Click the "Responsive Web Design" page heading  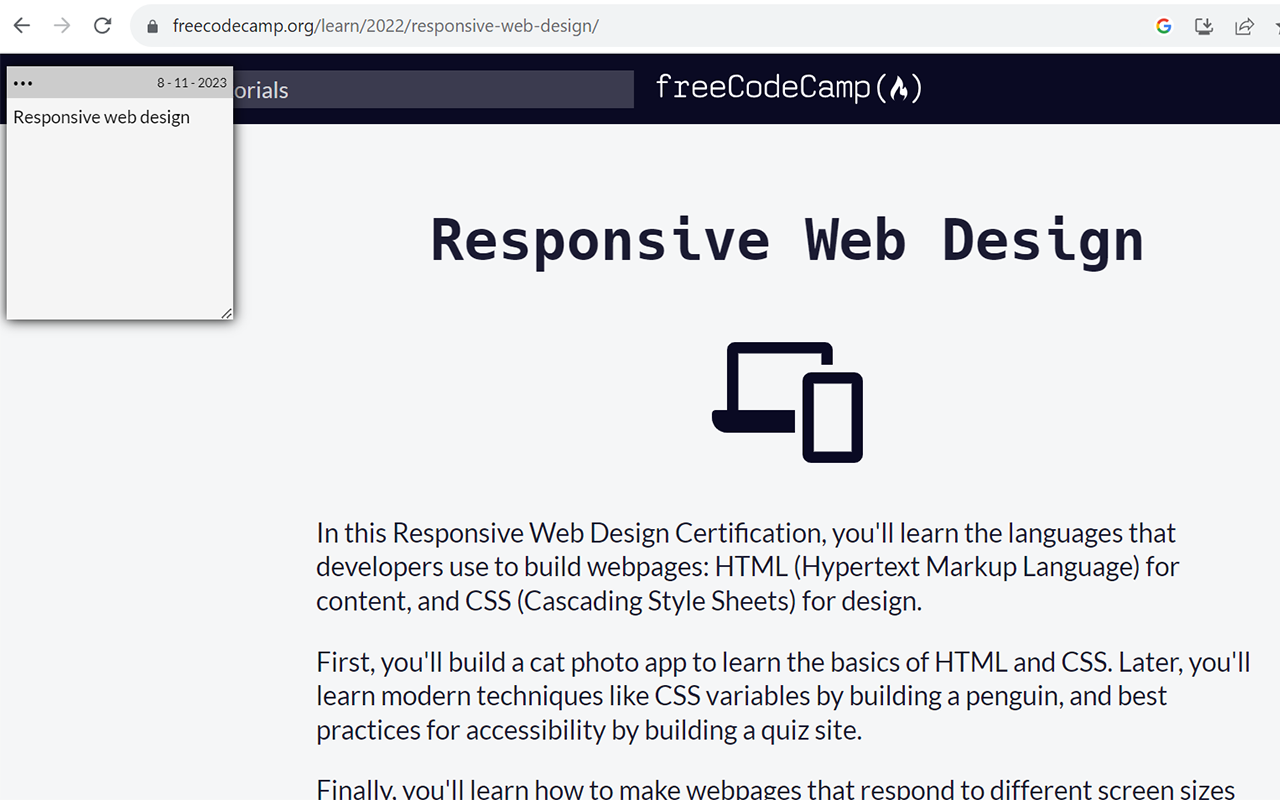click(x=787, y=240)
